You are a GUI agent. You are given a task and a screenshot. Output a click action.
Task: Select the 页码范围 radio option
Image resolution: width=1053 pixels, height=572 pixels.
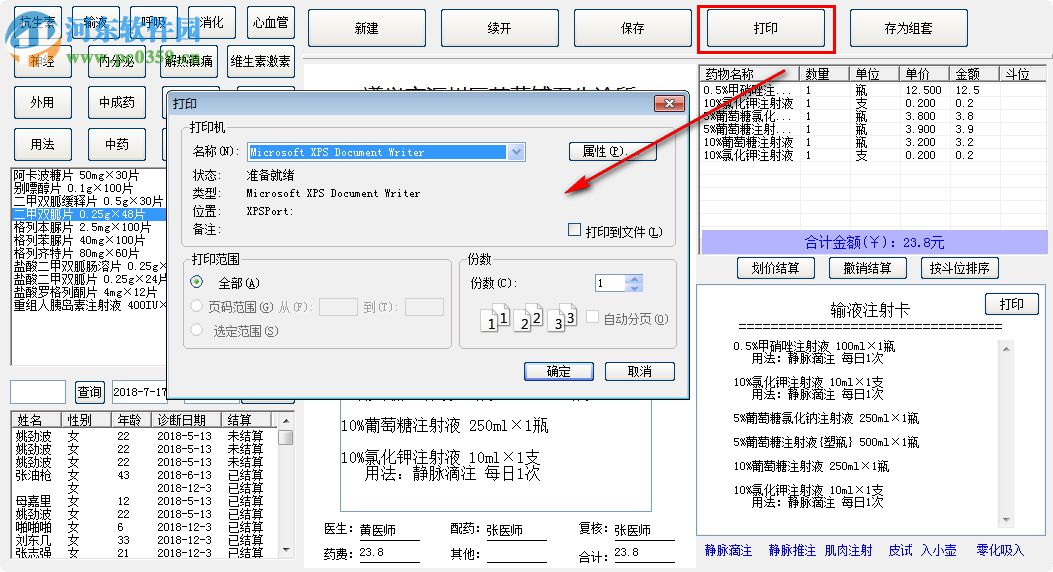(196, 306)
